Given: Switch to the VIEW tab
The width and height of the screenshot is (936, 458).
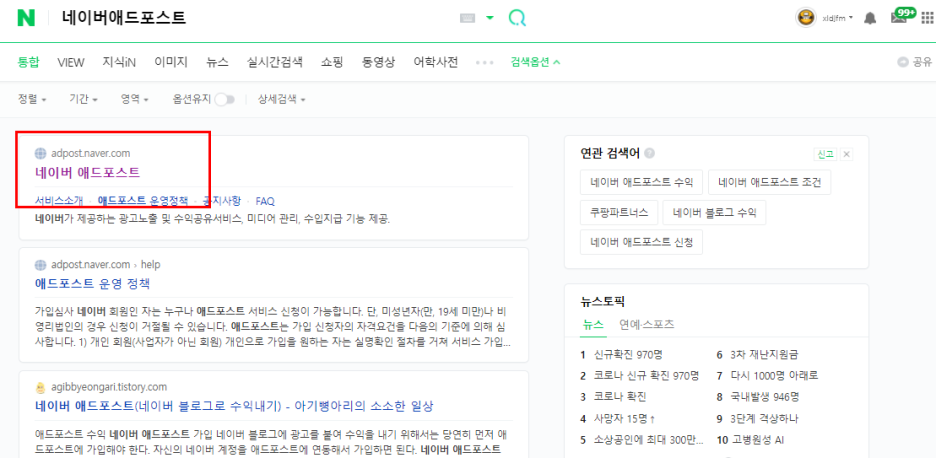Looking at the screenshot, I should tap(71, 62).
